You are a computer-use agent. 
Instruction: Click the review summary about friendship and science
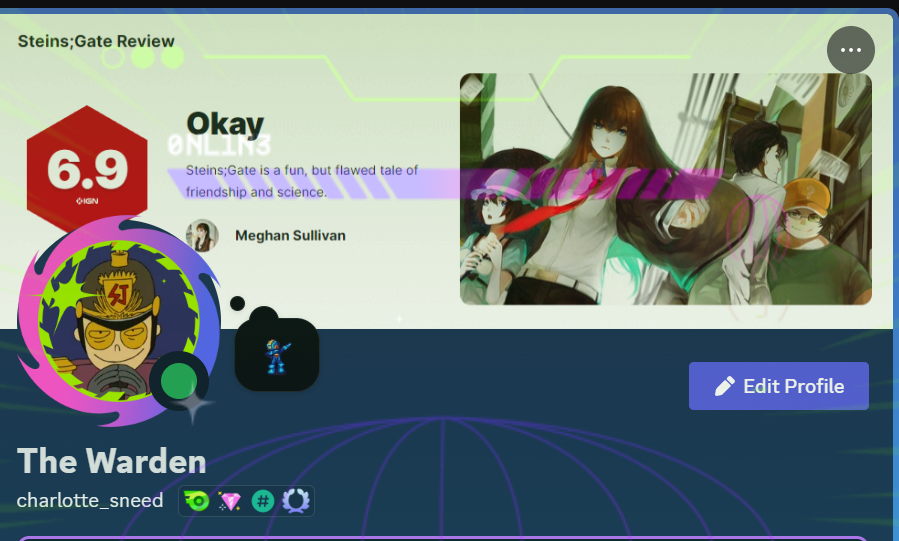point(302,181)
